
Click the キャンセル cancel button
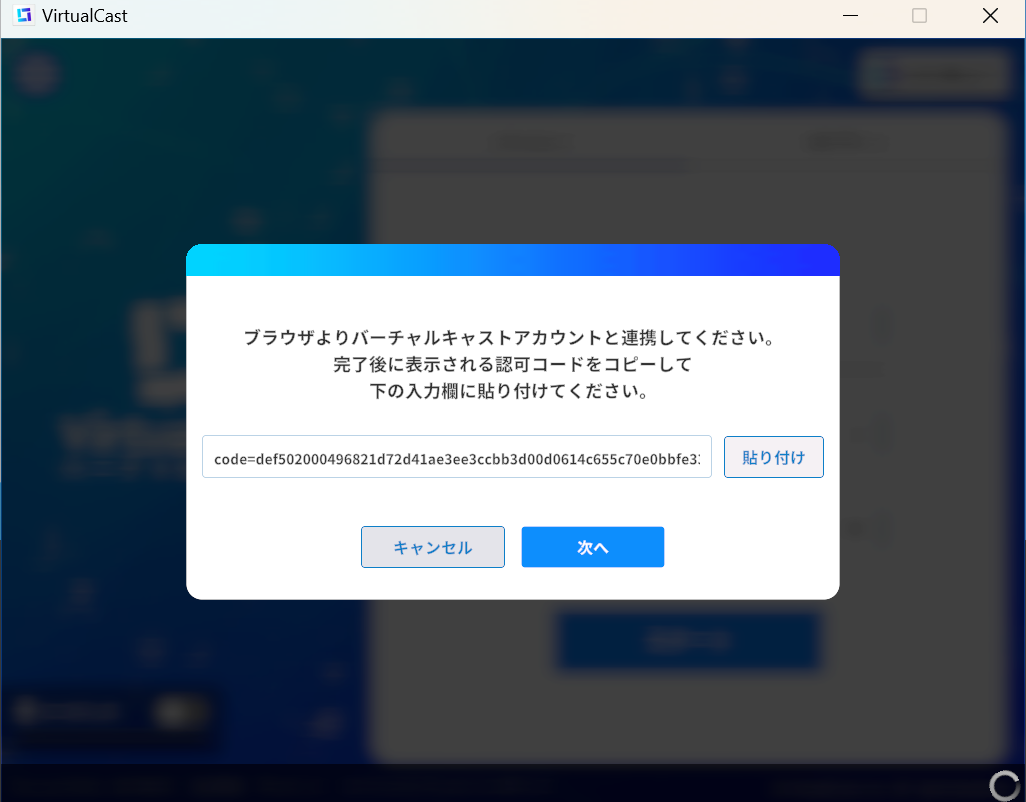pyautogui.click(x=433, y=547)
